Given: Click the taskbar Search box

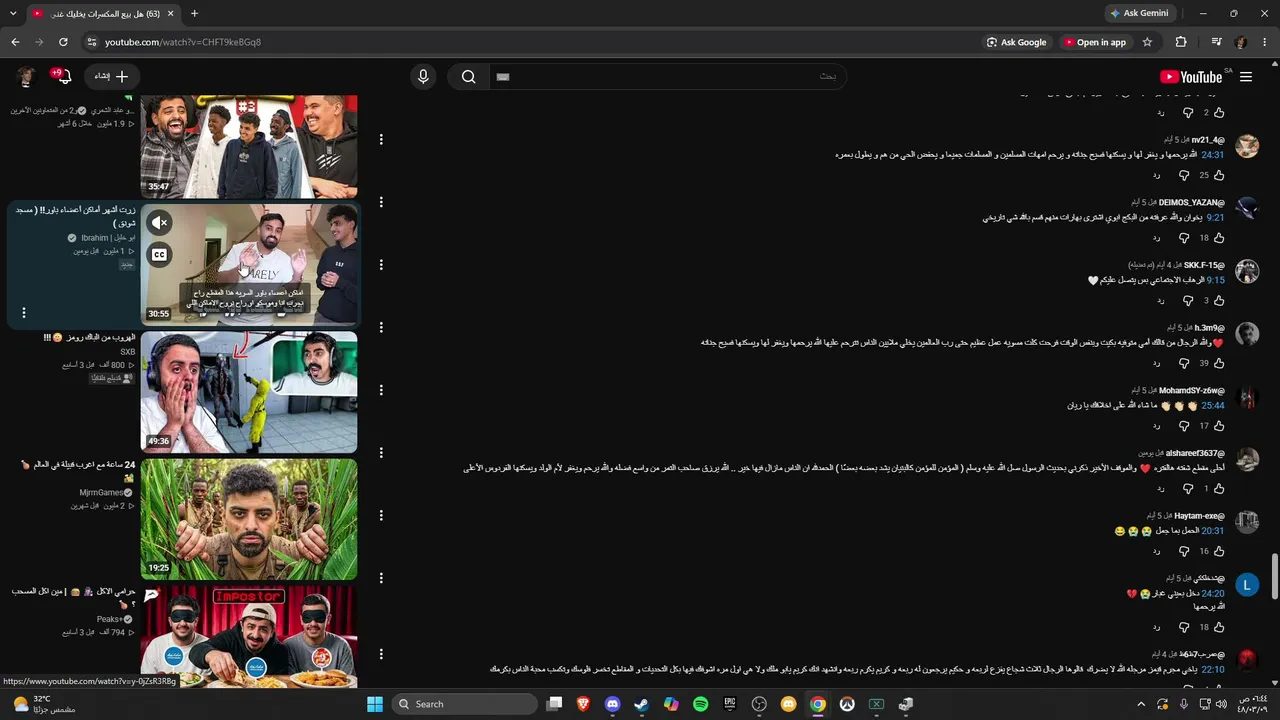Looking at the screenshot, I should [463, 704].
